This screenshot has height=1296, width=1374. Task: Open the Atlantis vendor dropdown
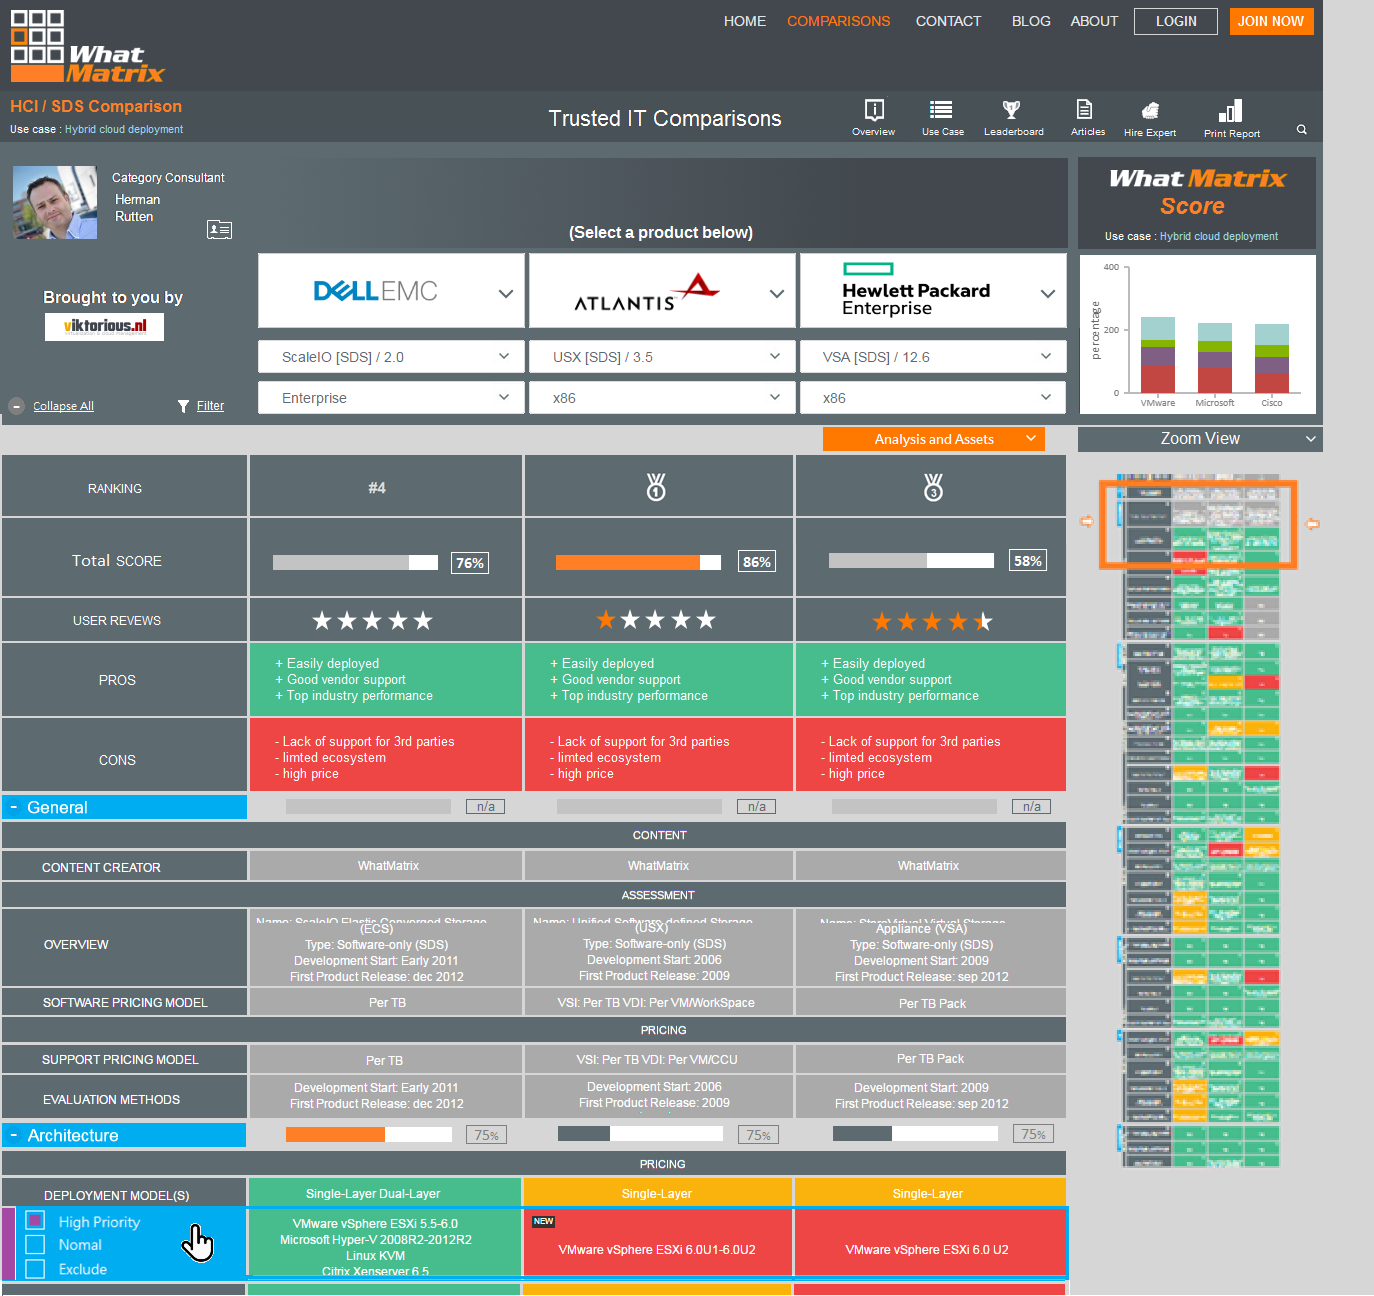pos(662,290)
